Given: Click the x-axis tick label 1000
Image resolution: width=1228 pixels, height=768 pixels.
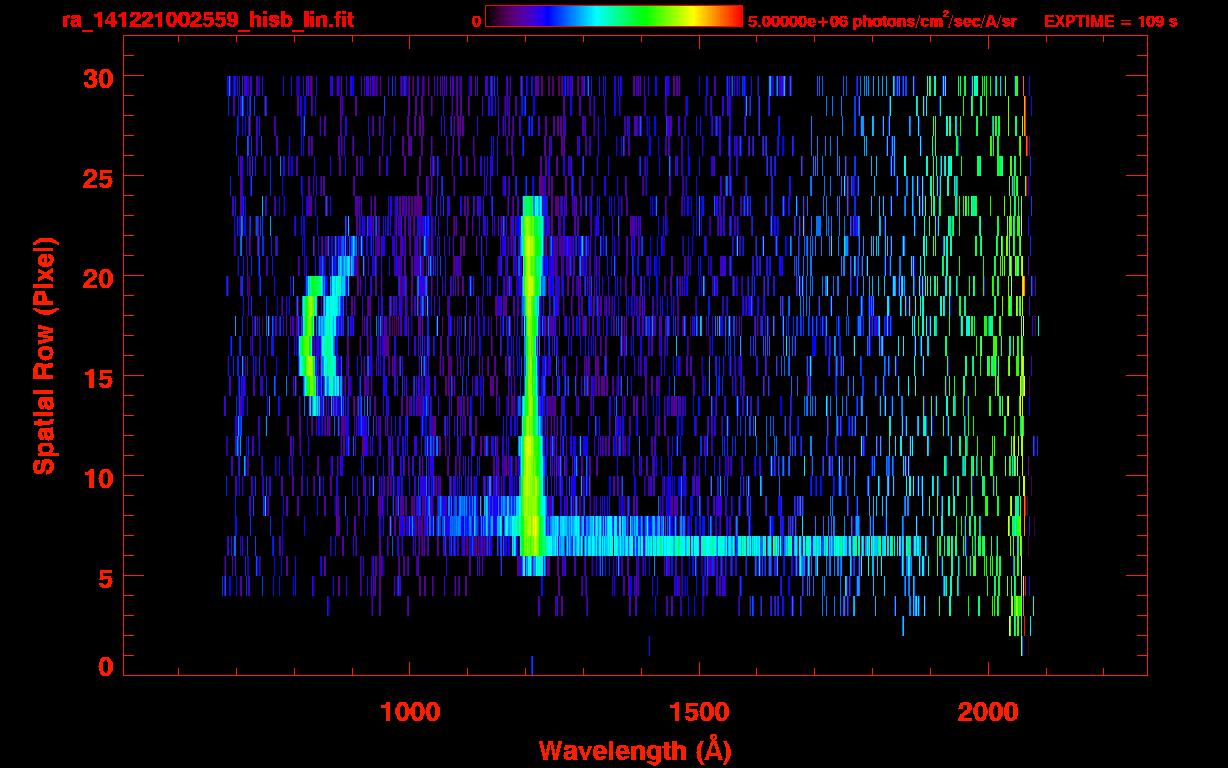Looking at the screenshot, I should click(410, 712).
